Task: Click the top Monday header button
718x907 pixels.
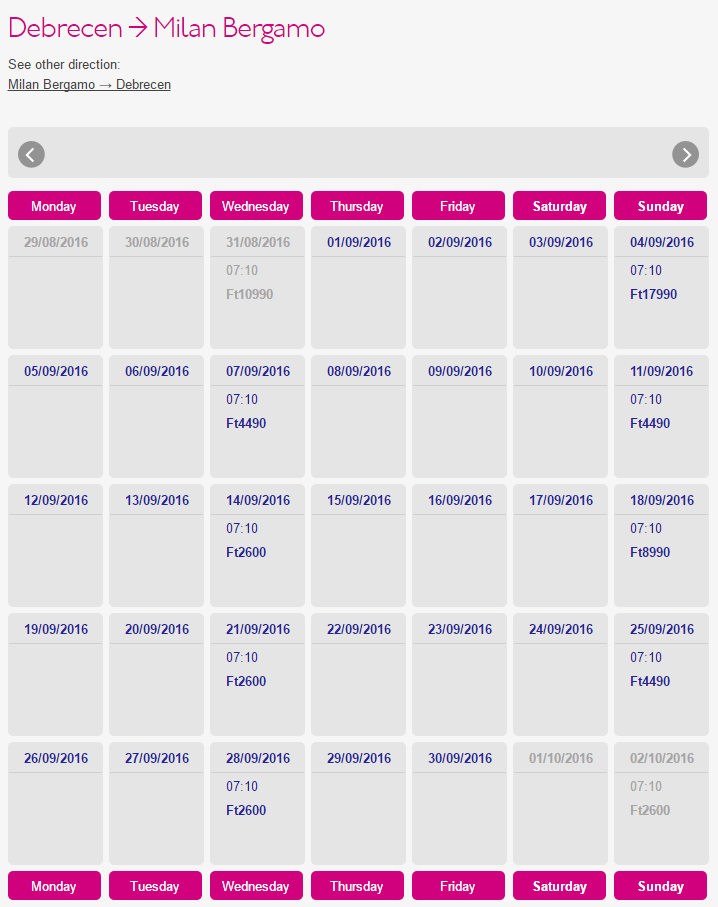Action: coord(54,206)
